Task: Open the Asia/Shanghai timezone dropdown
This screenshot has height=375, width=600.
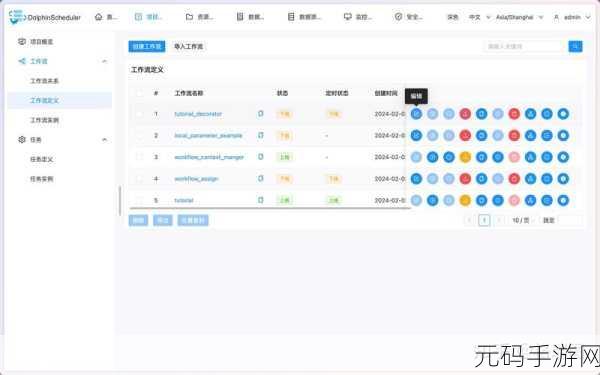Action: 519,17
